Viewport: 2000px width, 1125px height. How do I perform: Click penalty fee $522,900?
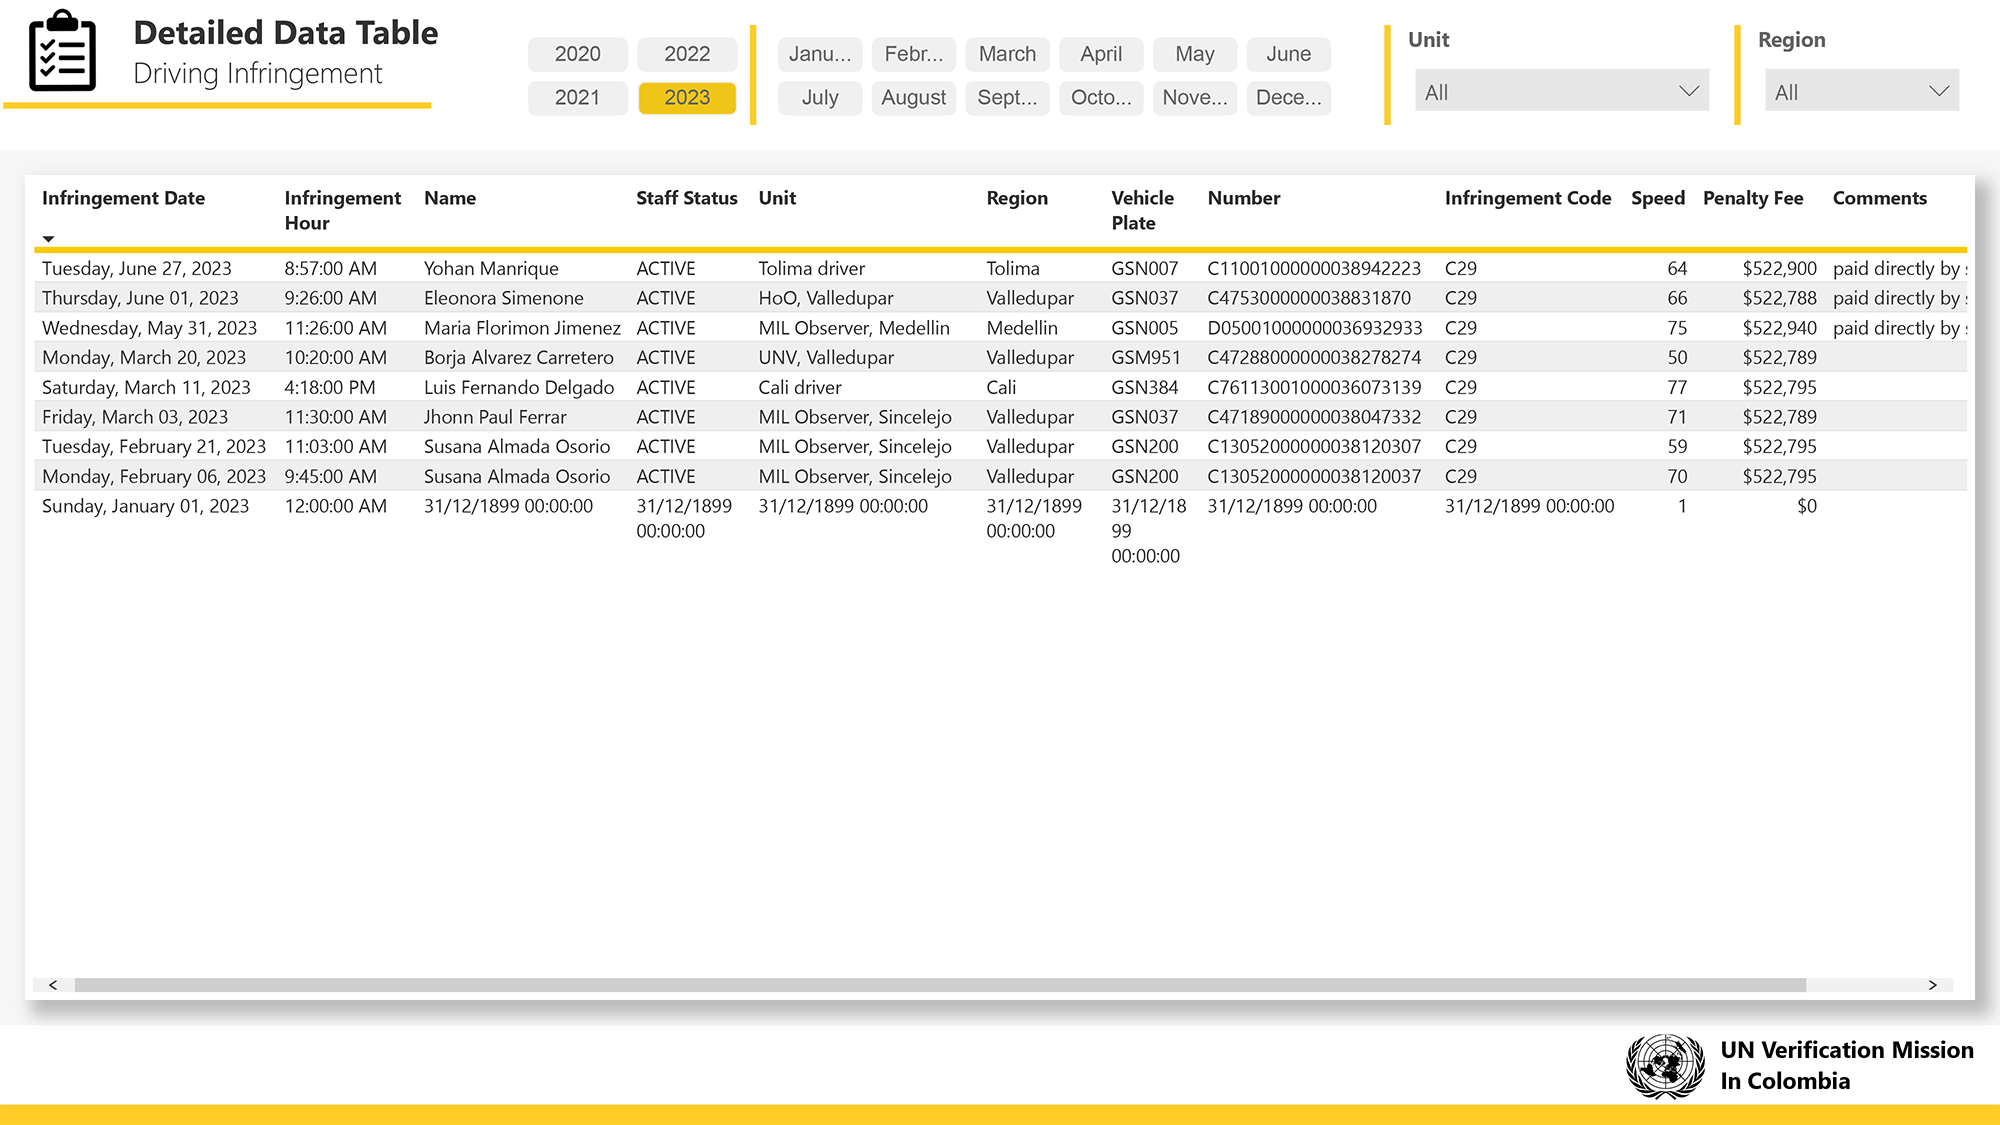[x=1779, y=268]
